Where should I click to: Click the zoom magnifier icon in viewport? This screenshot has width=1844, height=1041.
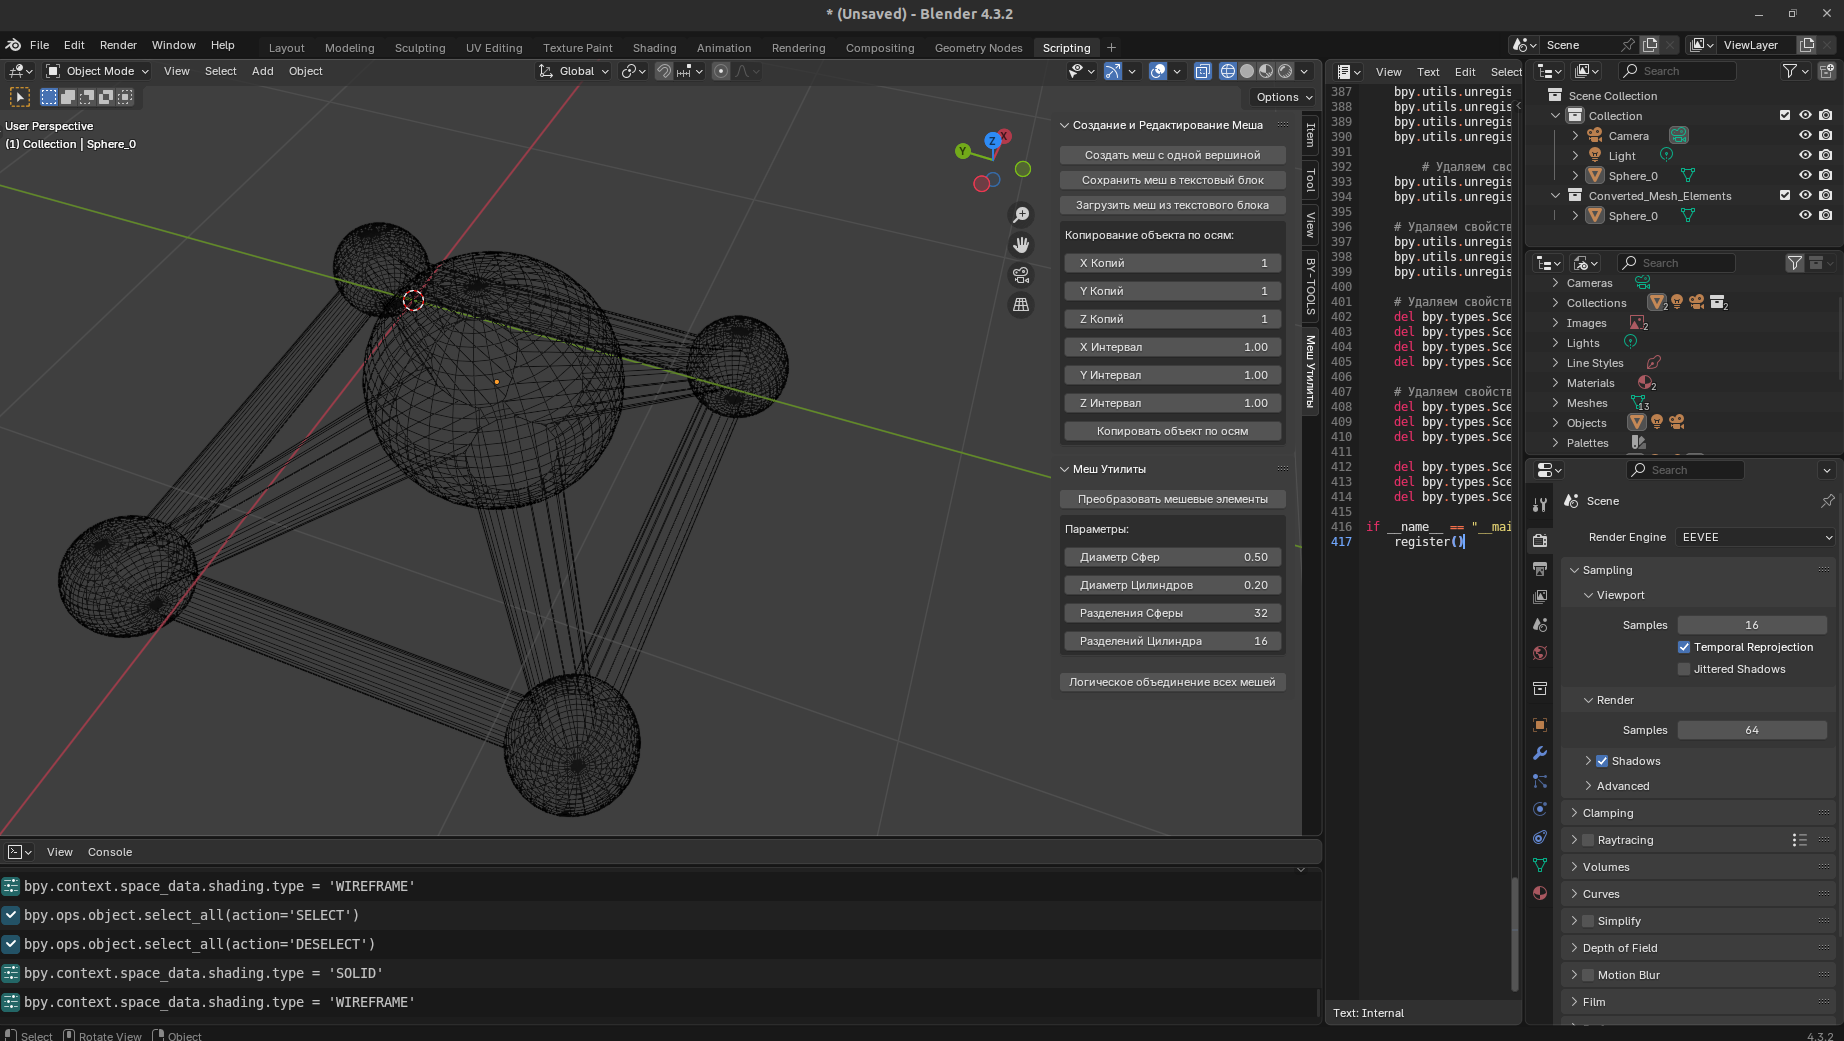[x=1021, y=215]
